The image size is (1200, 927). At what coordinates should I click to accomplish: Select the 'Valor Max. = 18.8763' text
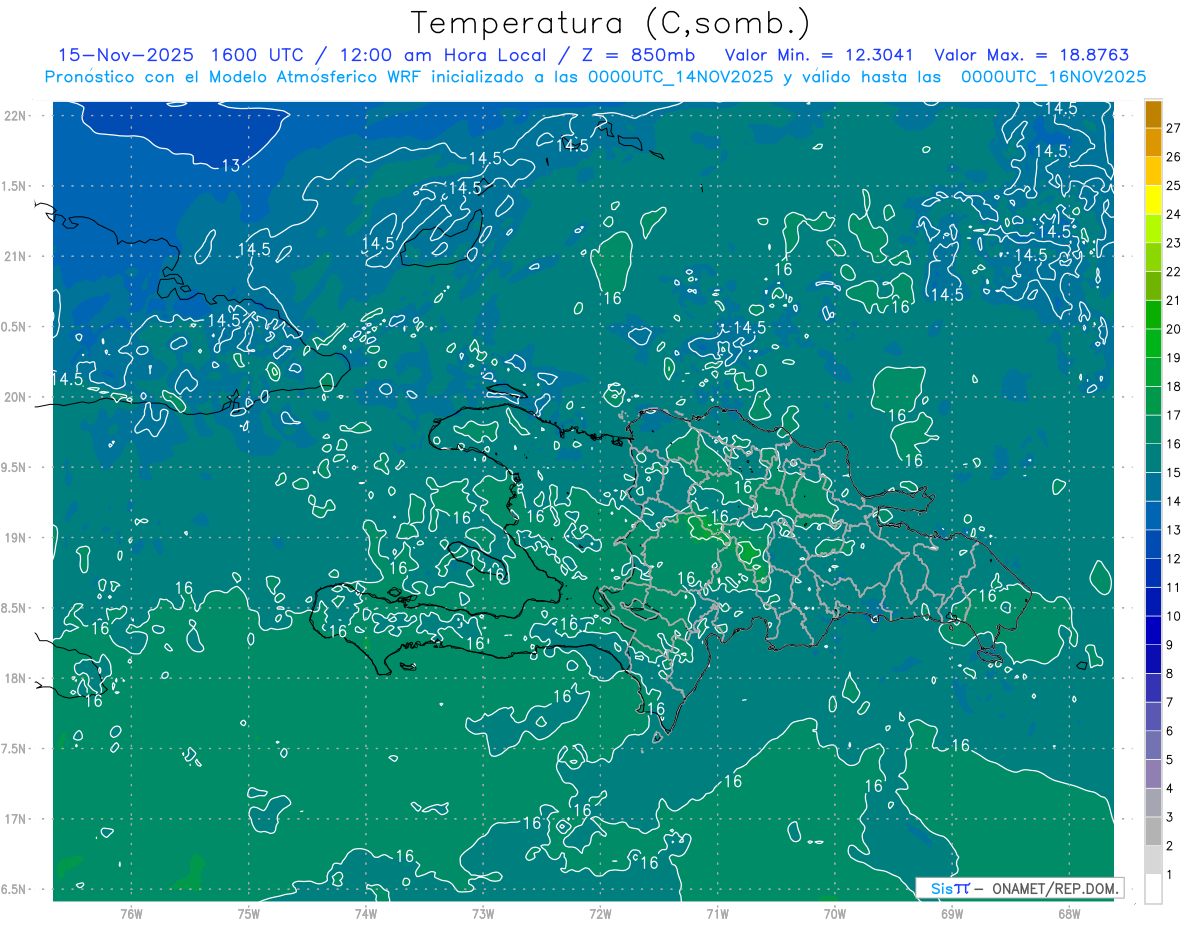[x=1032, y=55]
